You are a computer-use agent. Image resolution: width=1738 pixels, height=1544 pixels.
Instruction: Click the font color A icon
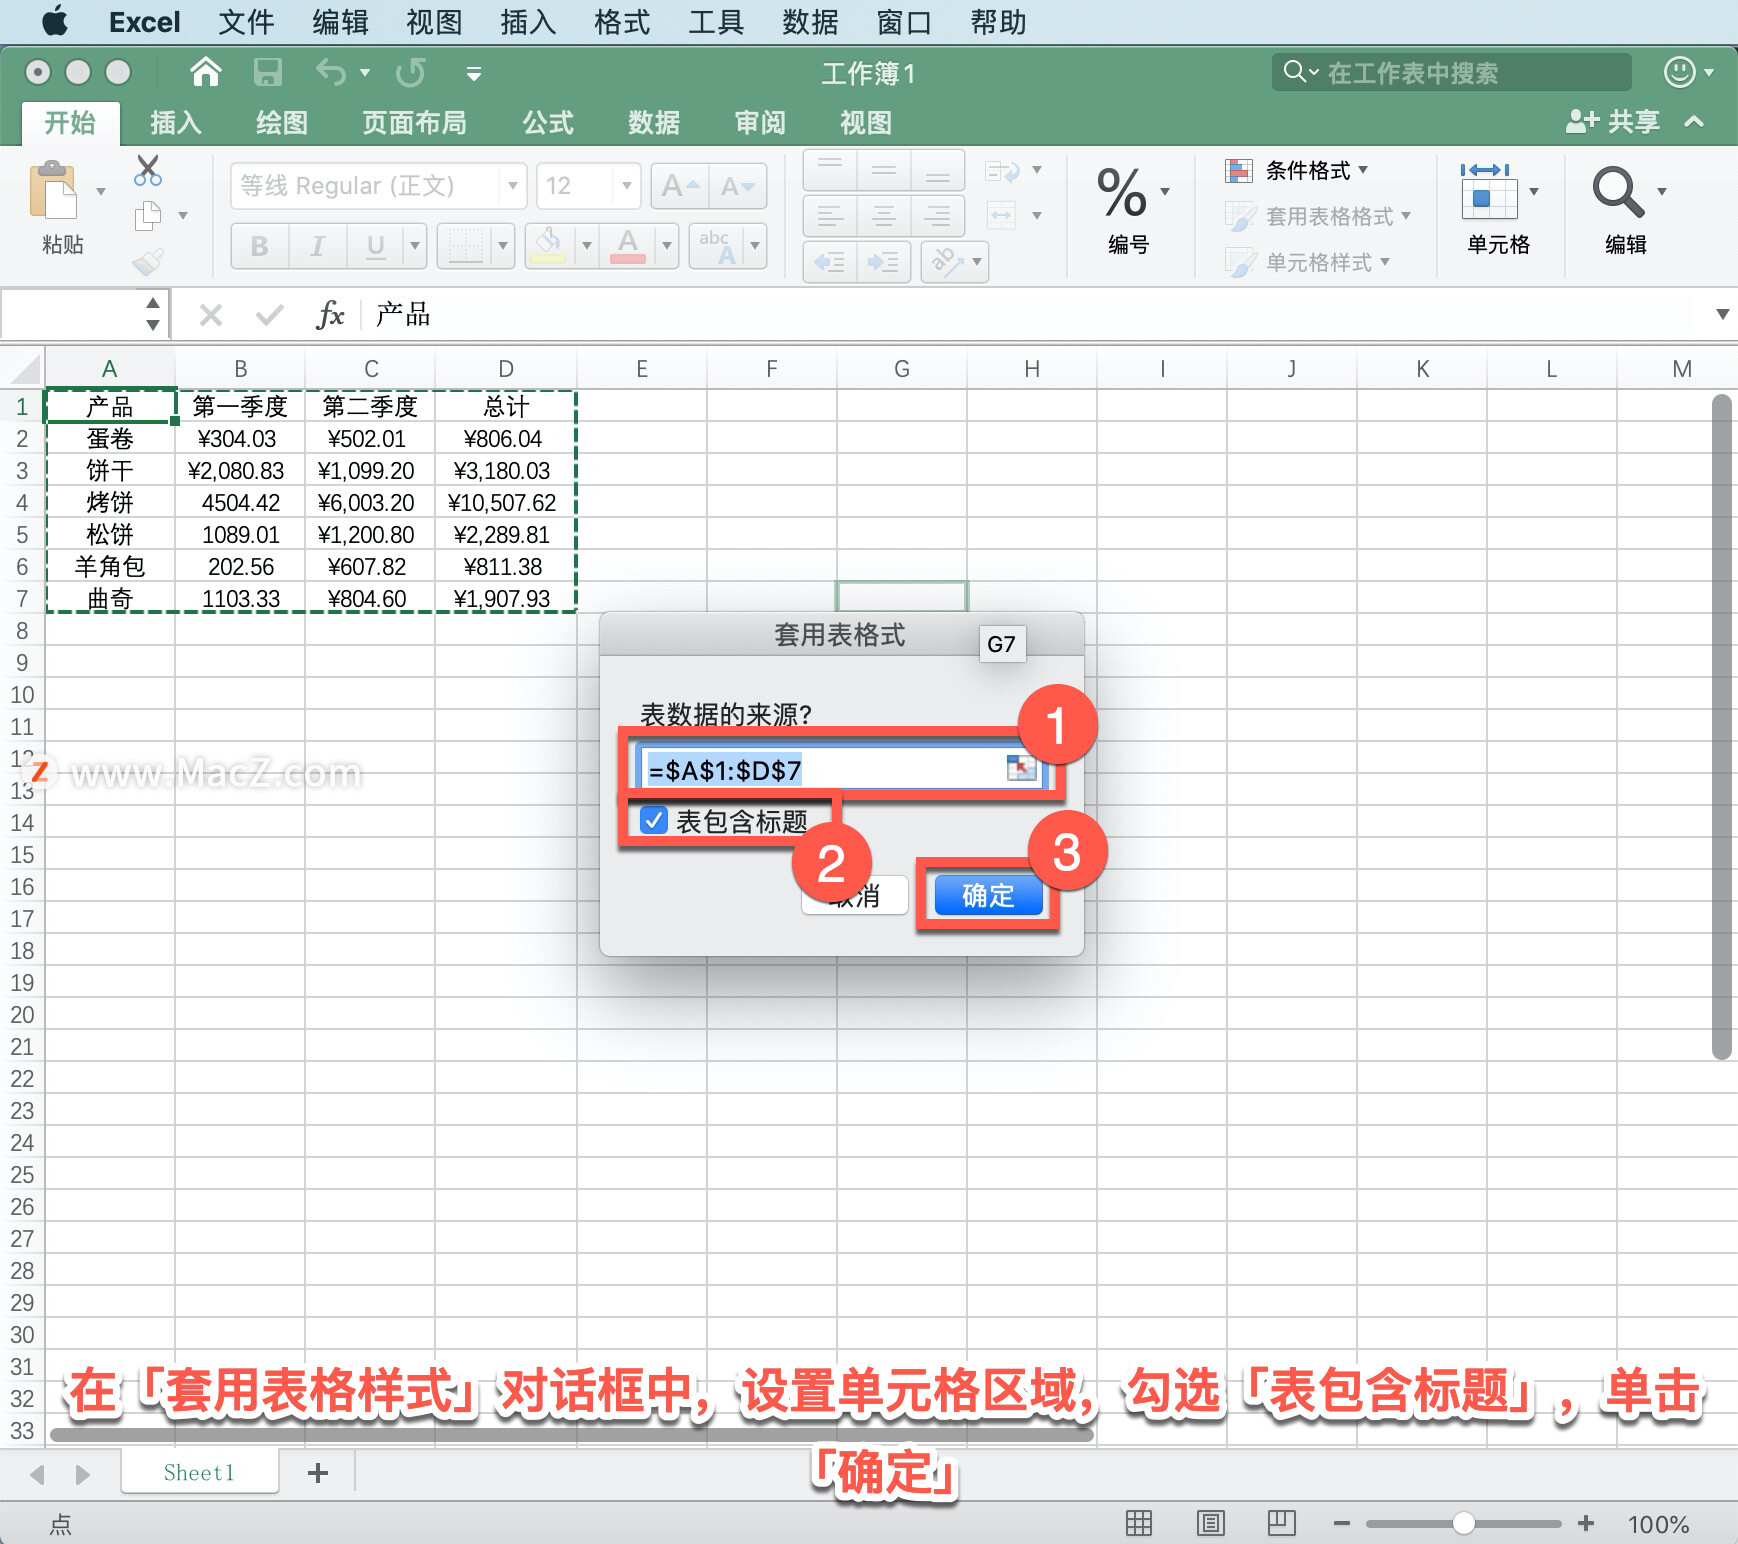[627, 245]
